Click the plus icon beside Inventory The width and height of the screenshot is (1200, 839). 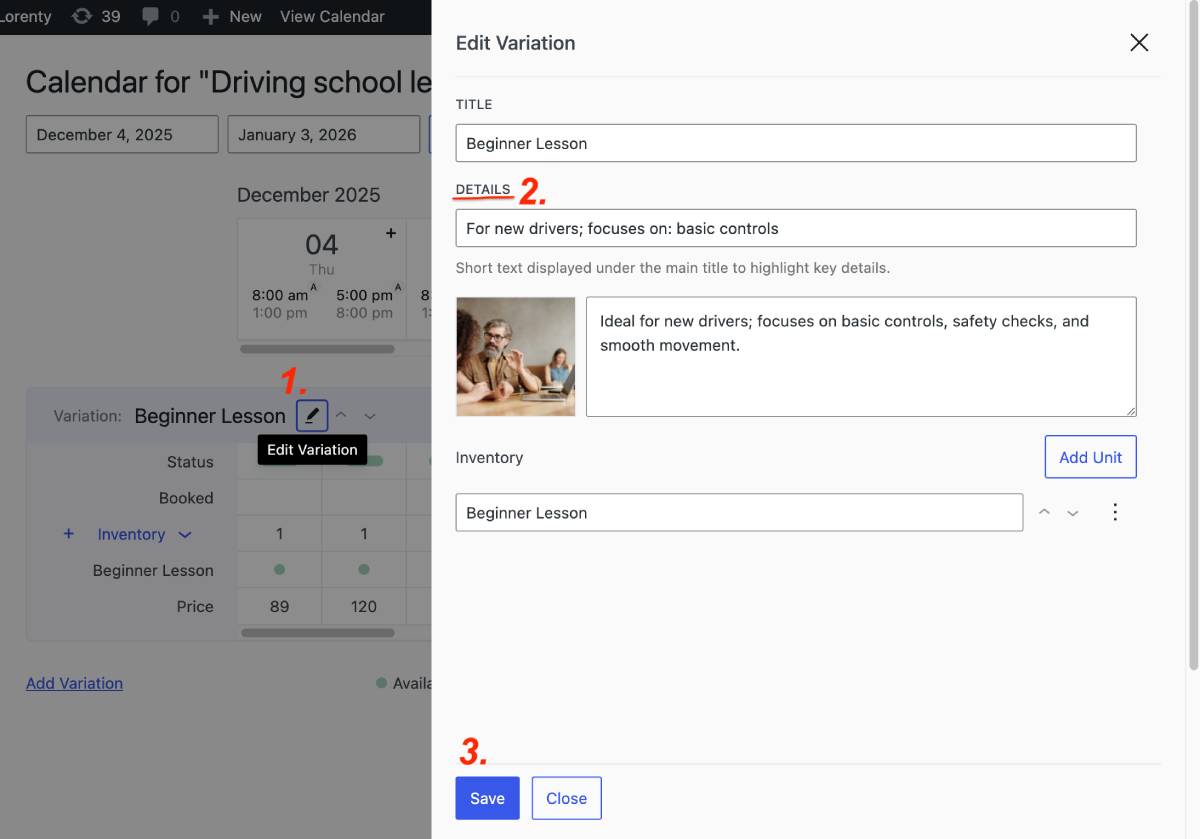[69, 534]
